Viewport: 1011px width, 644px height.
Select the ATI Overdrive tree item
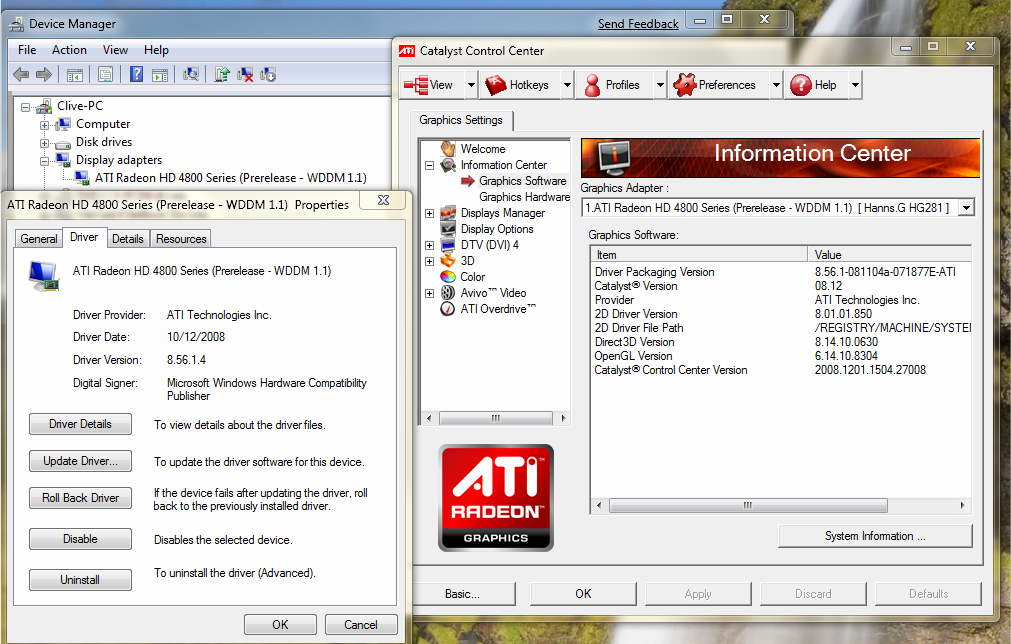pos(498,309)
